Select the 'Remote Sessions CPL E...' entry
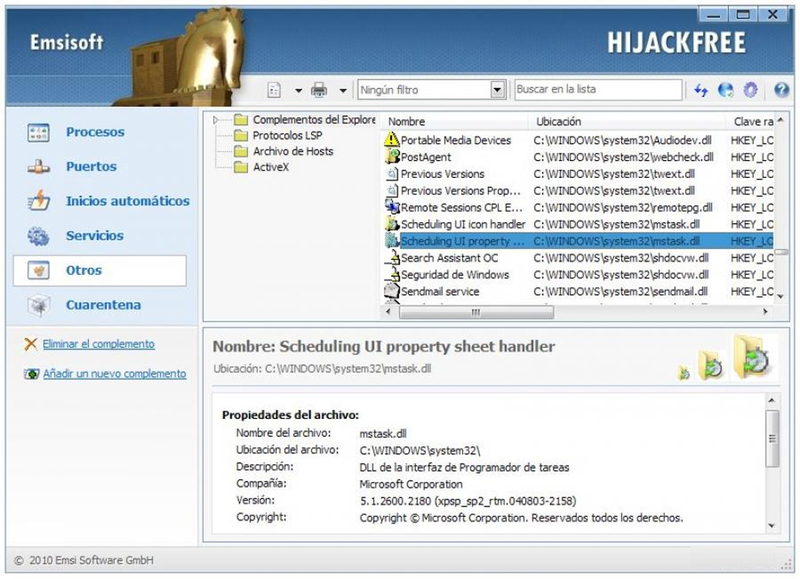The image size is (800, 579). tap(578, 208)
